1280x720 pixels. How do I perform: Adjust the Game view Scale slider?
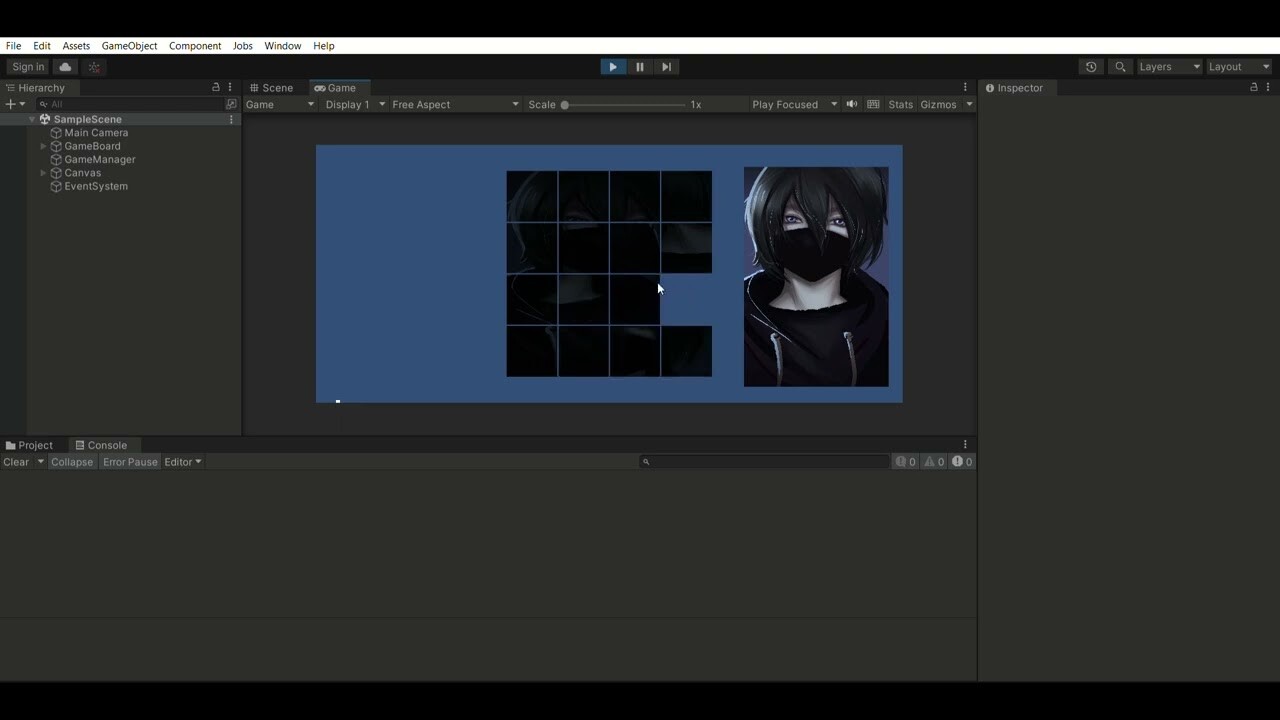tap(565, 104)
